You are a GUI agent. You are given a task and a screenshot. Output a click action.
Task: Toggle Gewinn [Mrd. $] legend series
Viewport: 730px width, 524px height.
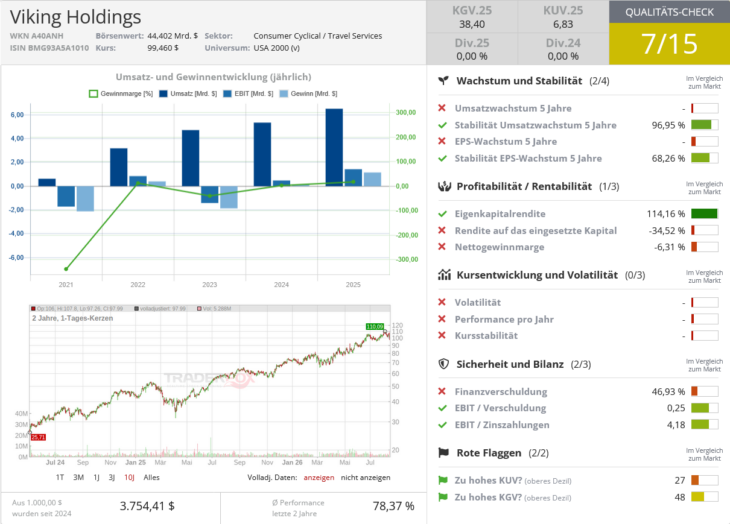tap(308, 94)
